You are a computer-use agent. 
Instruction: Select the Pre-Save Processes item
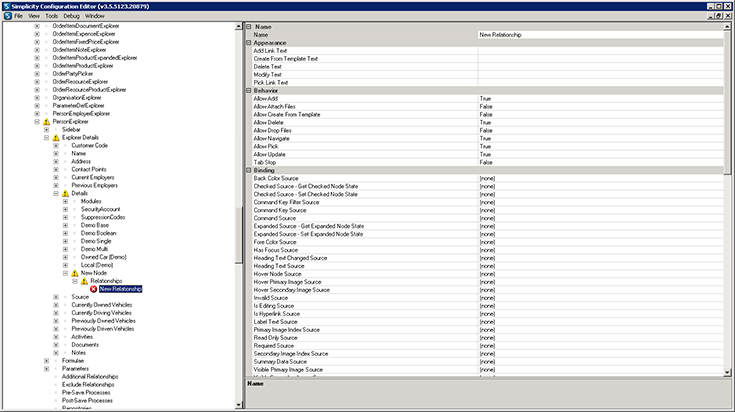pyautogui.click(x=86, y=393)
